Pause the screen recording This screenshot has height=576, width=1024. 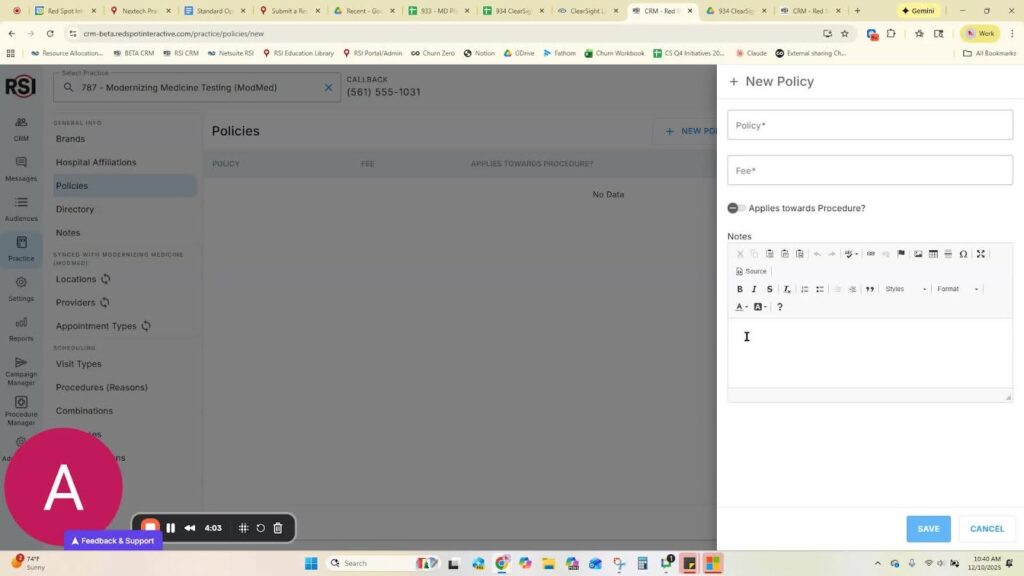coord(171,528)
